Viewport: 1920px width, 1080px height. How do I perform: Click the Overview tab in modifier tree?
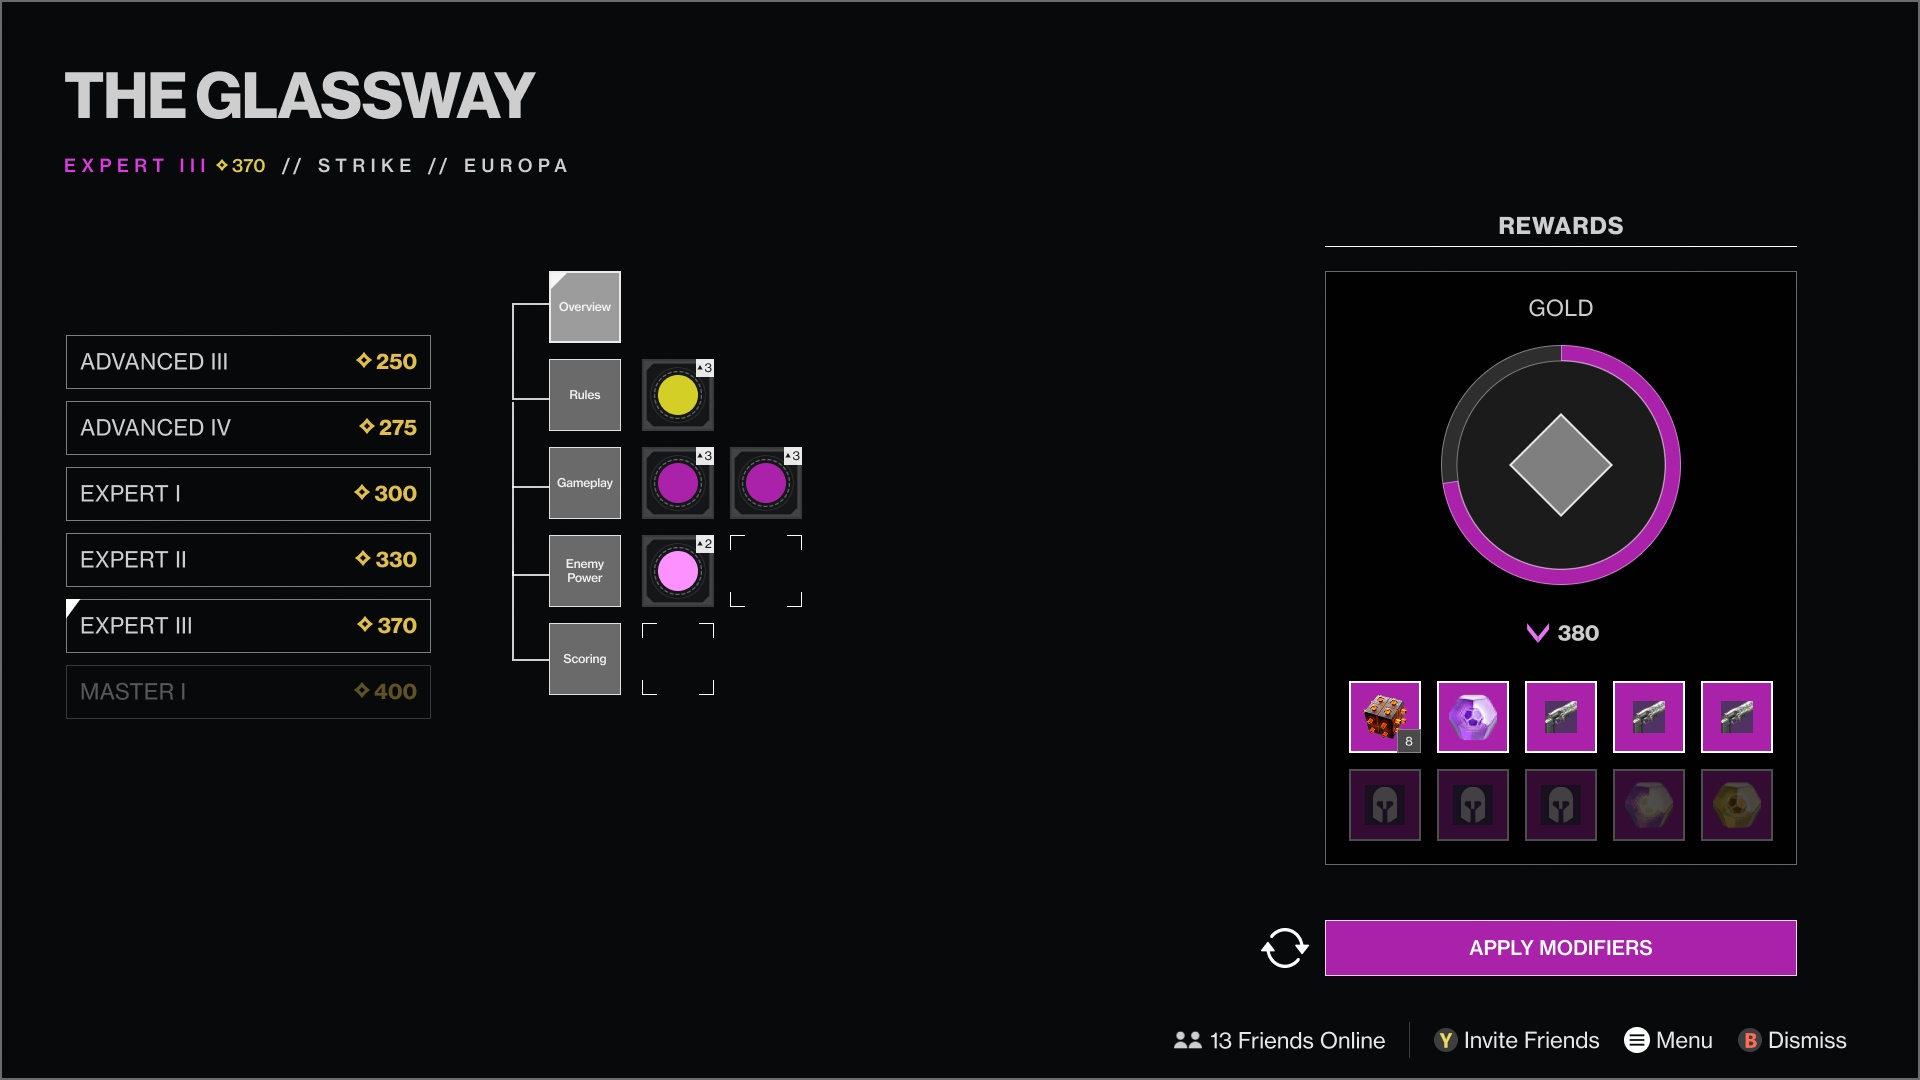click(x=584, y=306)
